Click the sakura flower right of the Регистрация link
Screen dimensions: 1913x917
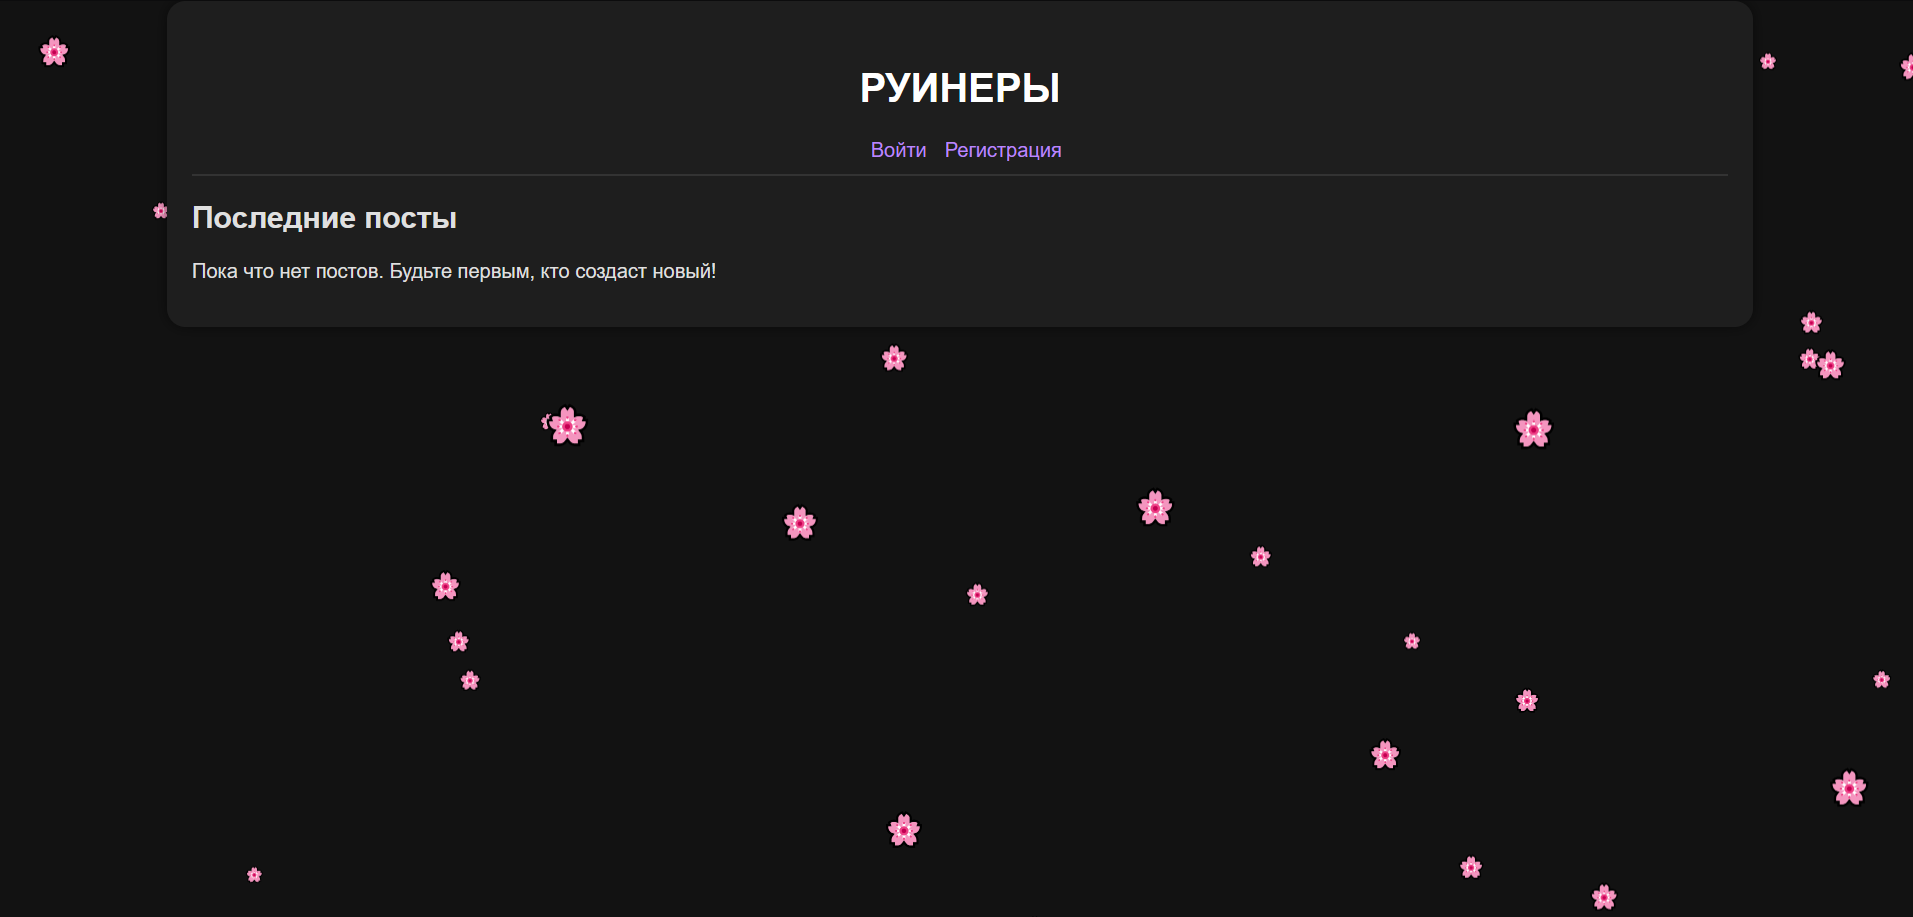pyautogui.click(x=1768, y=61)
